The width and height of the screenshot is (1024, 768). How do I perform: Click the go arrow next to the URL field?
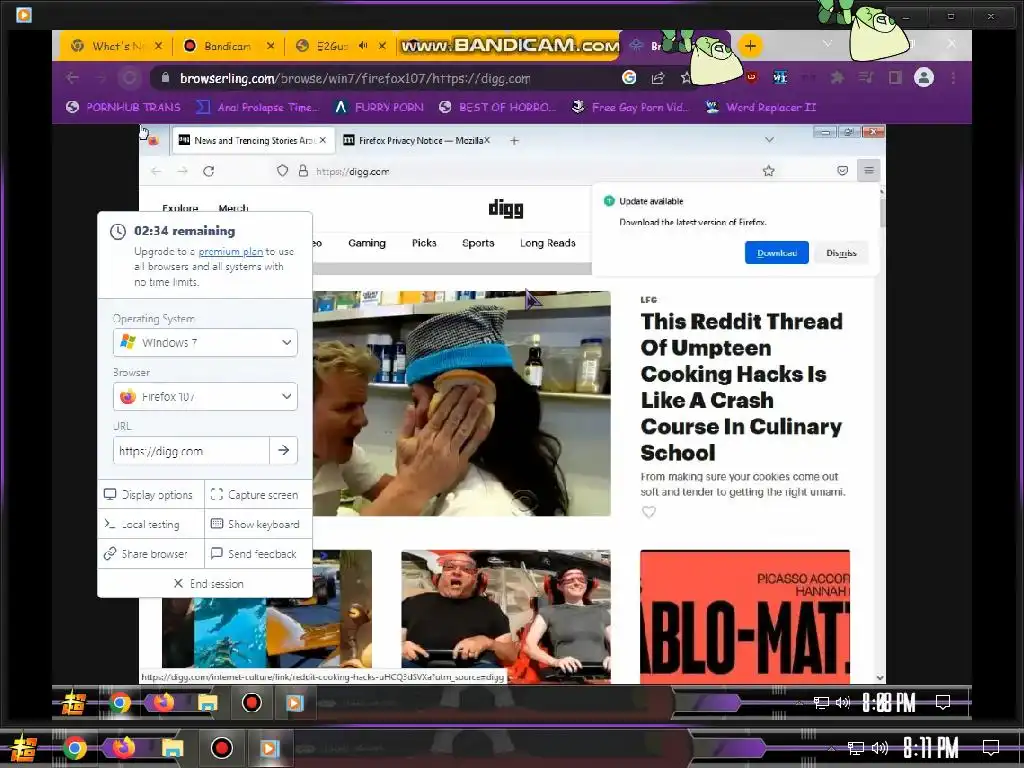tap(283, 450)
